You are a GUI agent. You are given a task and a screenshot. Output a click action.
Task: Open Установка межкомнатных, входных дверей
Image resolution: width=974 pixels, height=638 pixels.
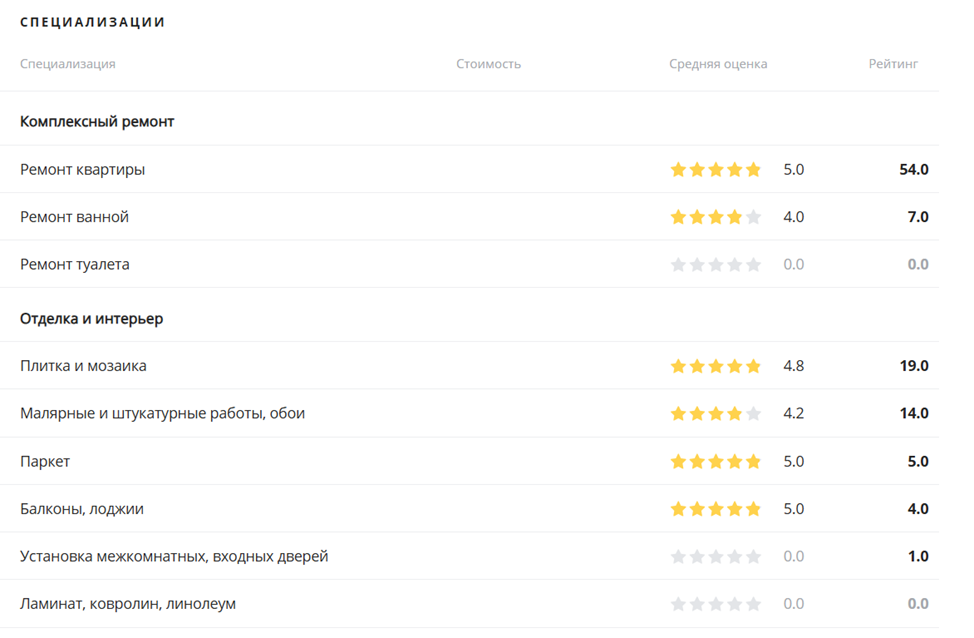pyautogui.click(x=174, y=556)
